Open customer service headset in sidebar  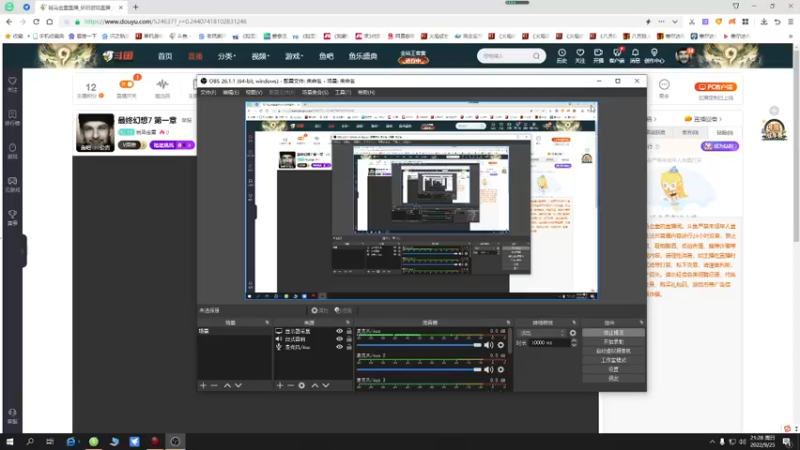coord(12,415)
